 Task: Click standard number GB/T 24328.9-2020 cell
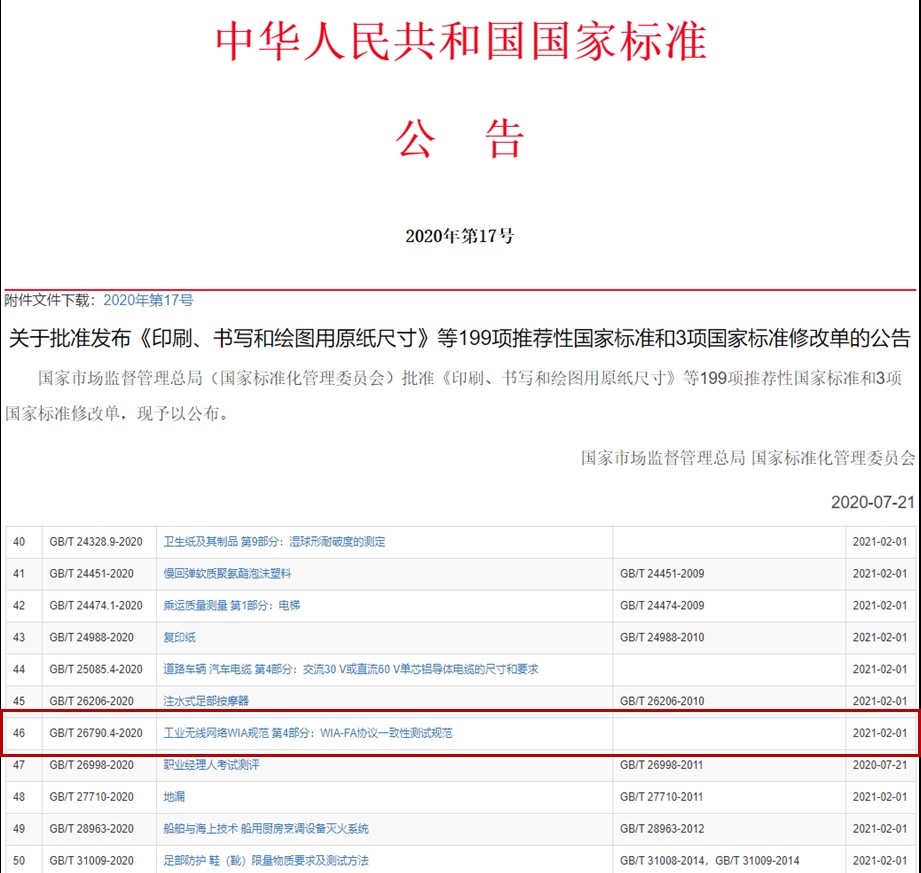pyautogui.click(x=96, y=542)
